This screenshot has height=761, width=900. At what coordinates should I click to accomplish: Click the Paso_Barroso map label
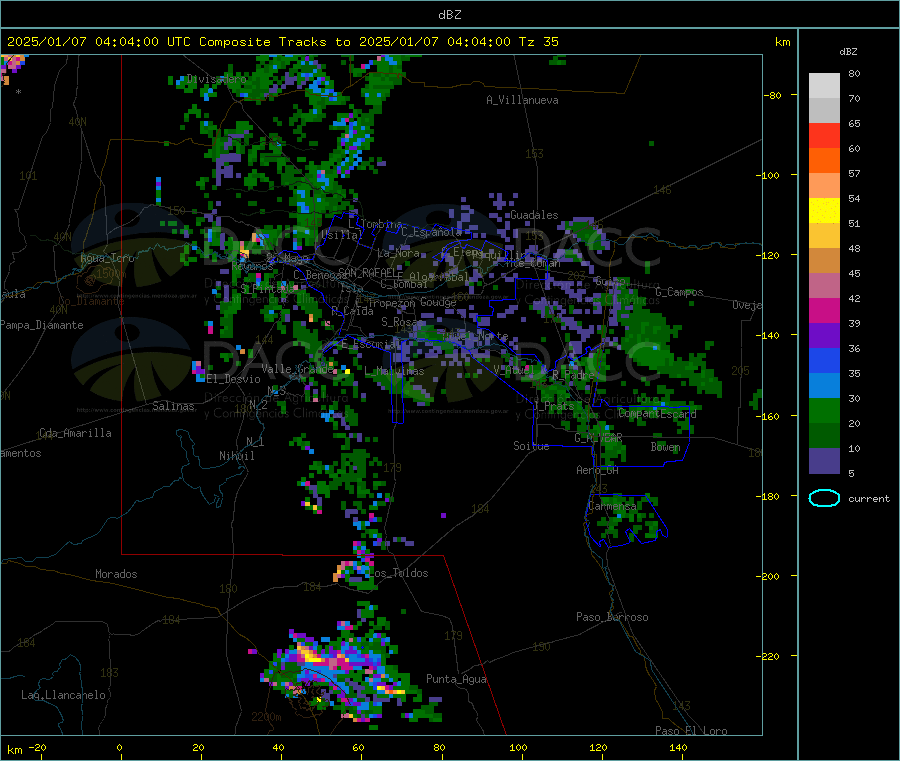point(612,617)
